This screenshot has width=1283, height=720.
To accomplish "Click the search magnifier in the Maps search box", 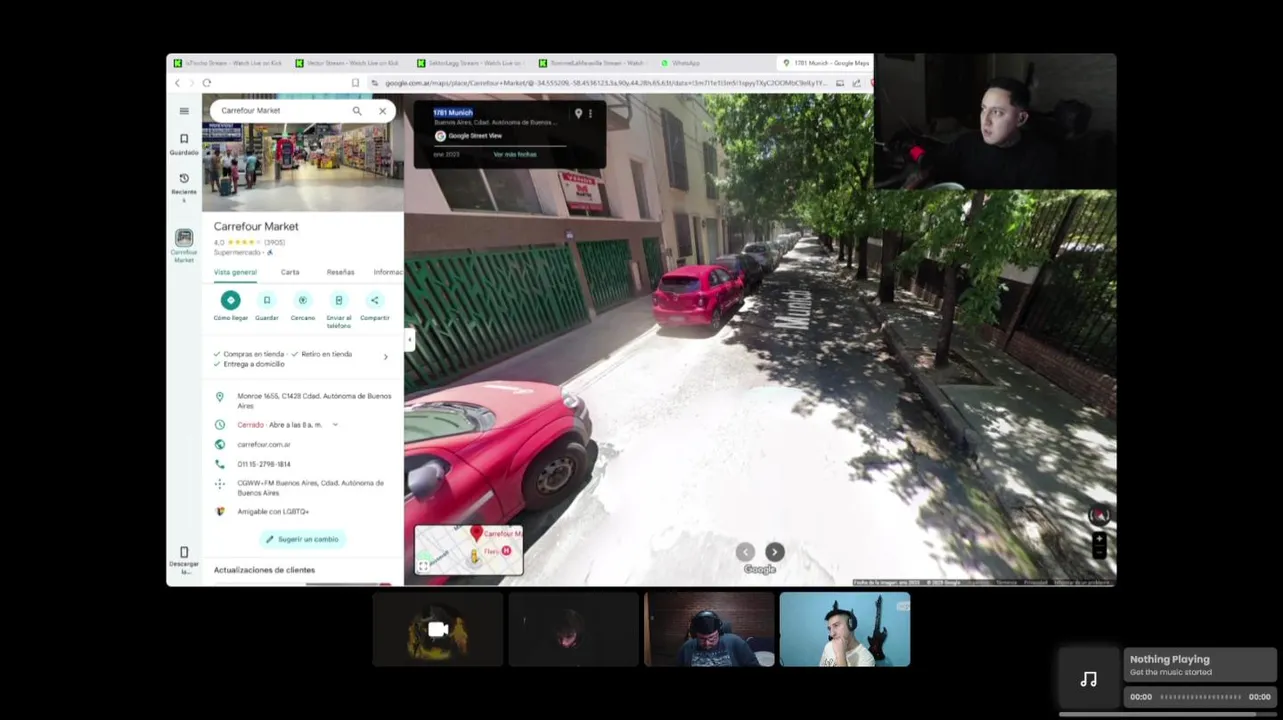I will click(x=357, y=111).
